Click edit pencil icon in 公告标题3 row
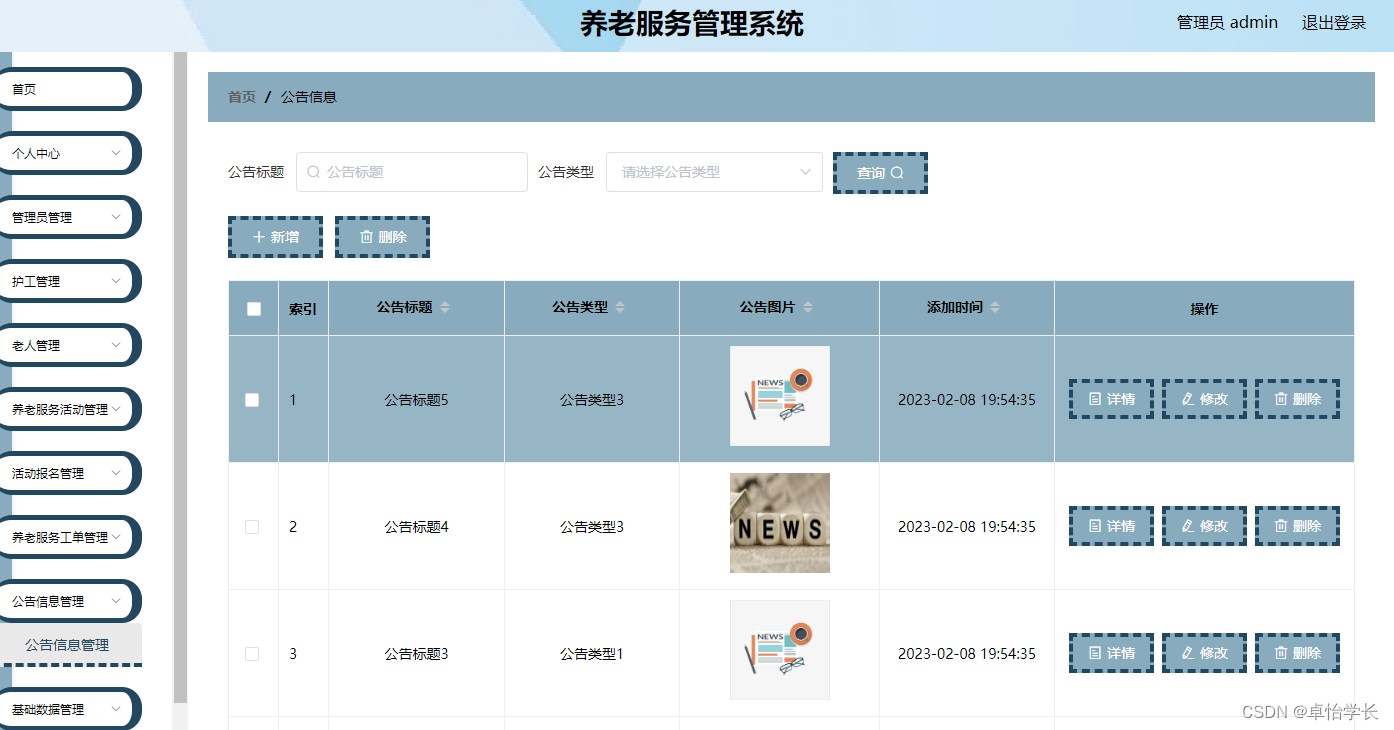The width and height of the screenshot is (1394, 730). click(1188, 653)
